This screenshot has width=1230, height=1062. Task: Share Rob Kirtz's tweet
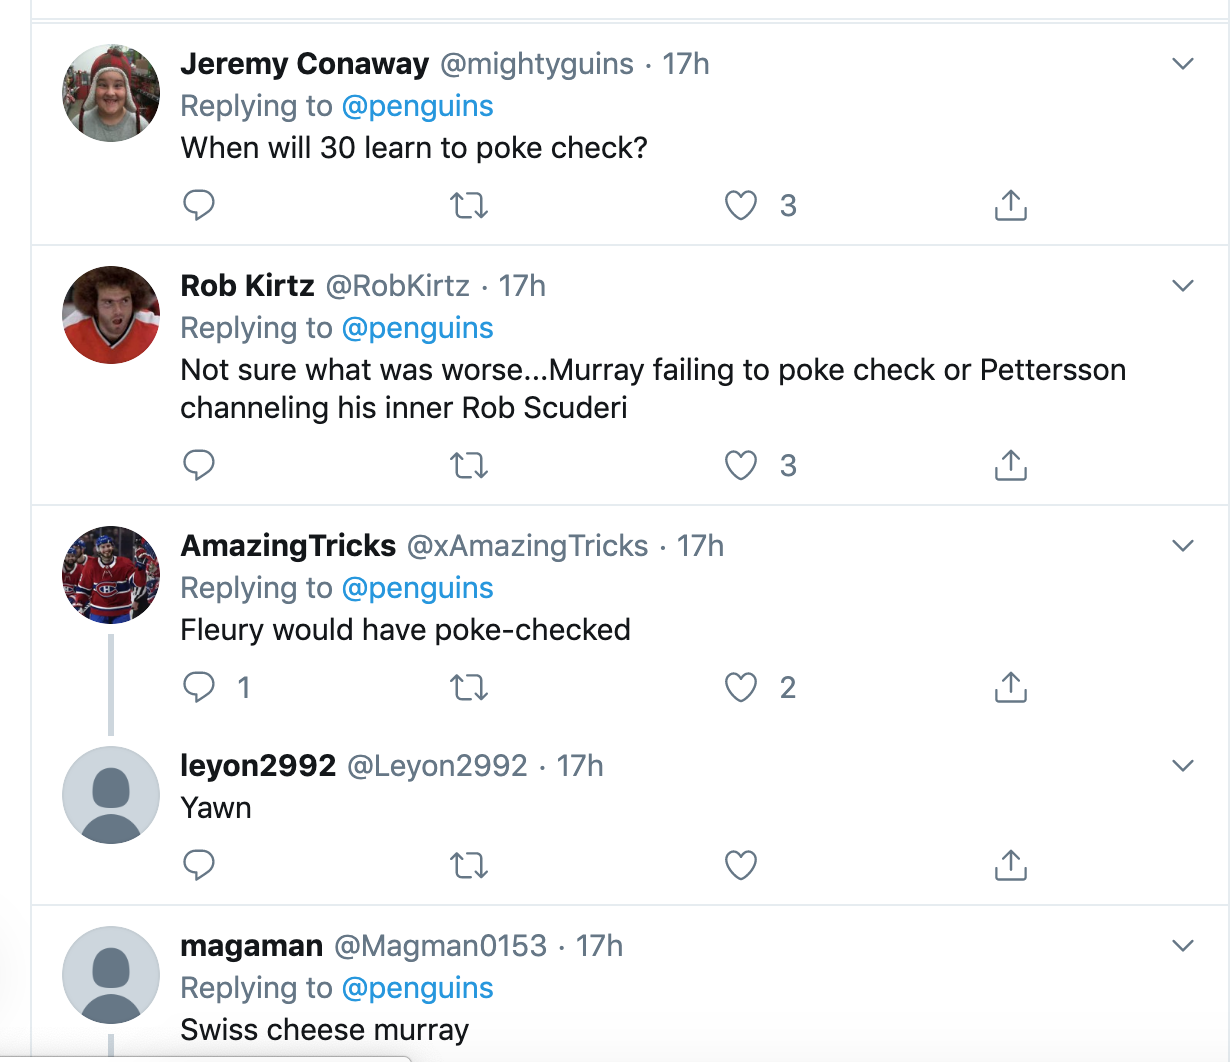coord(1011,465)
